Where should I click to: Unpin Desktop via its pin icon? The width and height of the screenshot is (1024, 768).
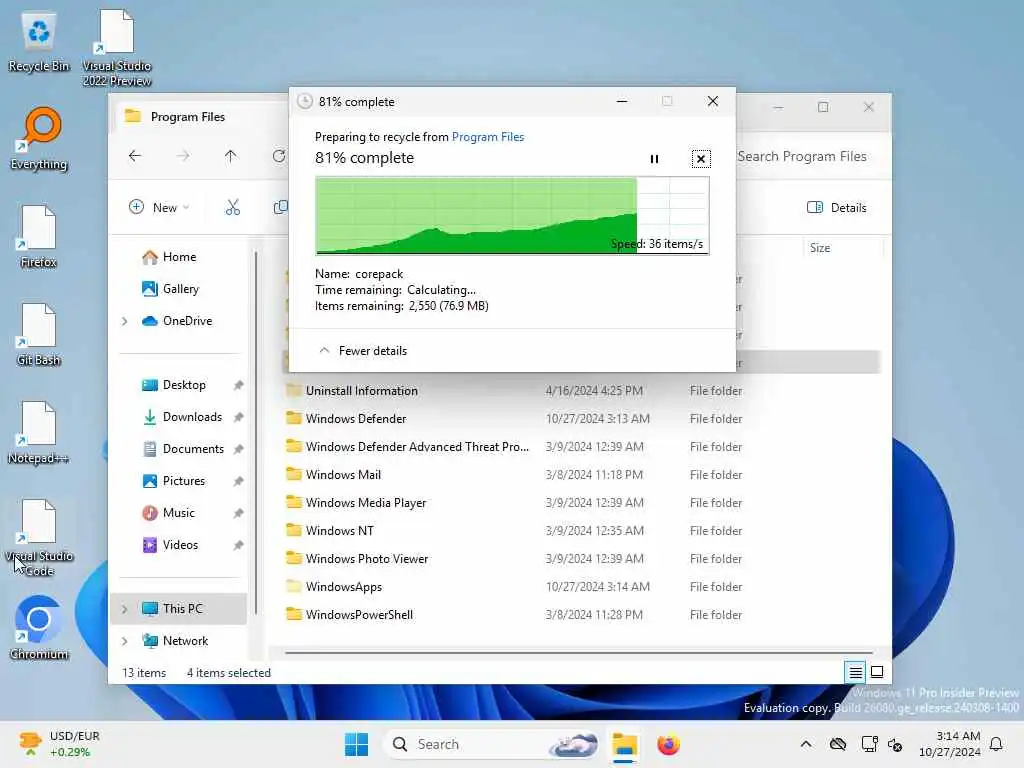[238, 385]
